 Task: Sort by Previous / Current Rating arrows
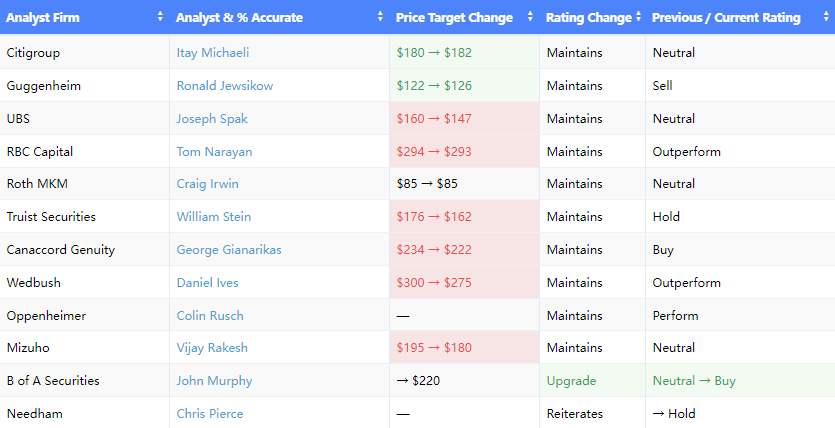click(825, 17)
